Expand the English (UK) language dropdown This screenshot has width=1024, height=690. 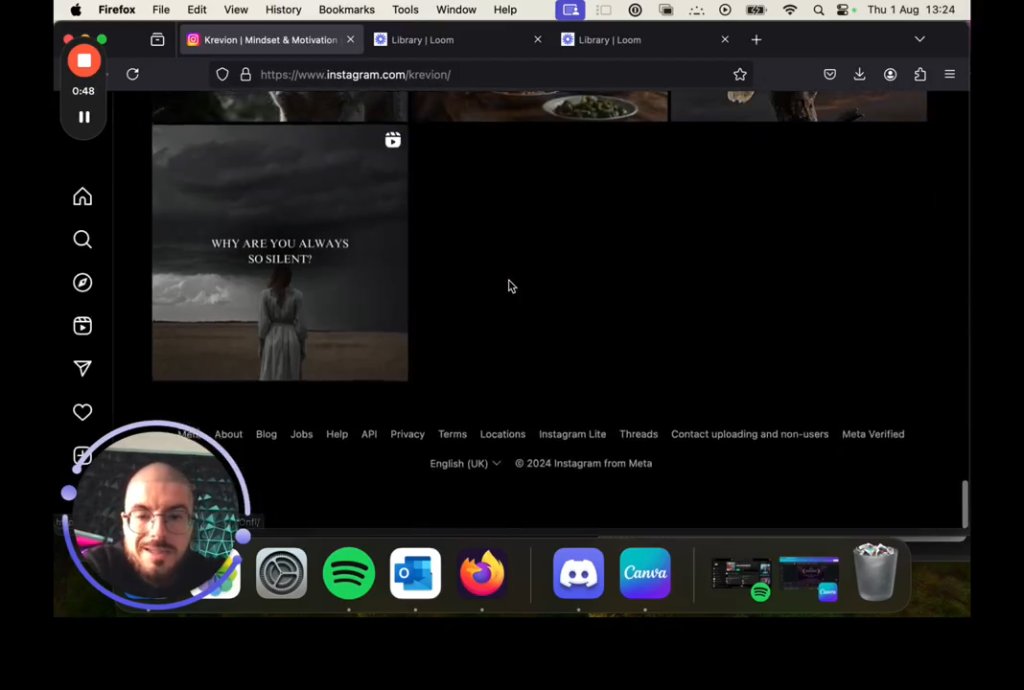(465, 463)
